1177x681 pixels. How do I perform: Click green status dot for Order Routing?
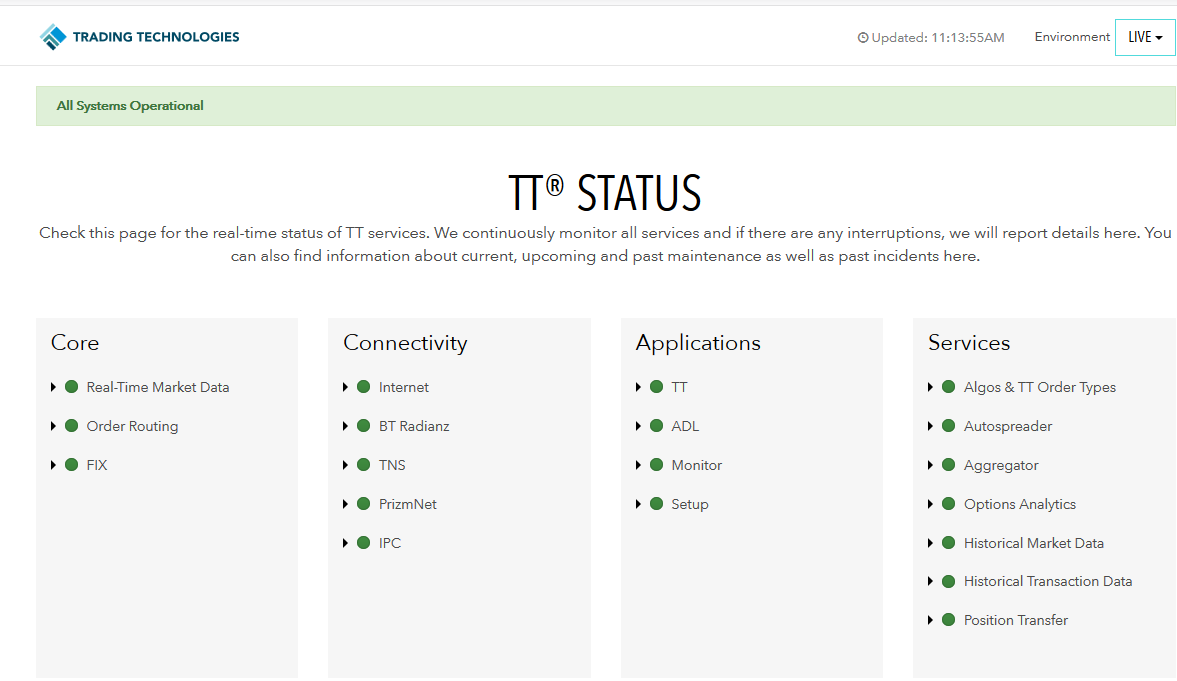(x=72, y=426)
